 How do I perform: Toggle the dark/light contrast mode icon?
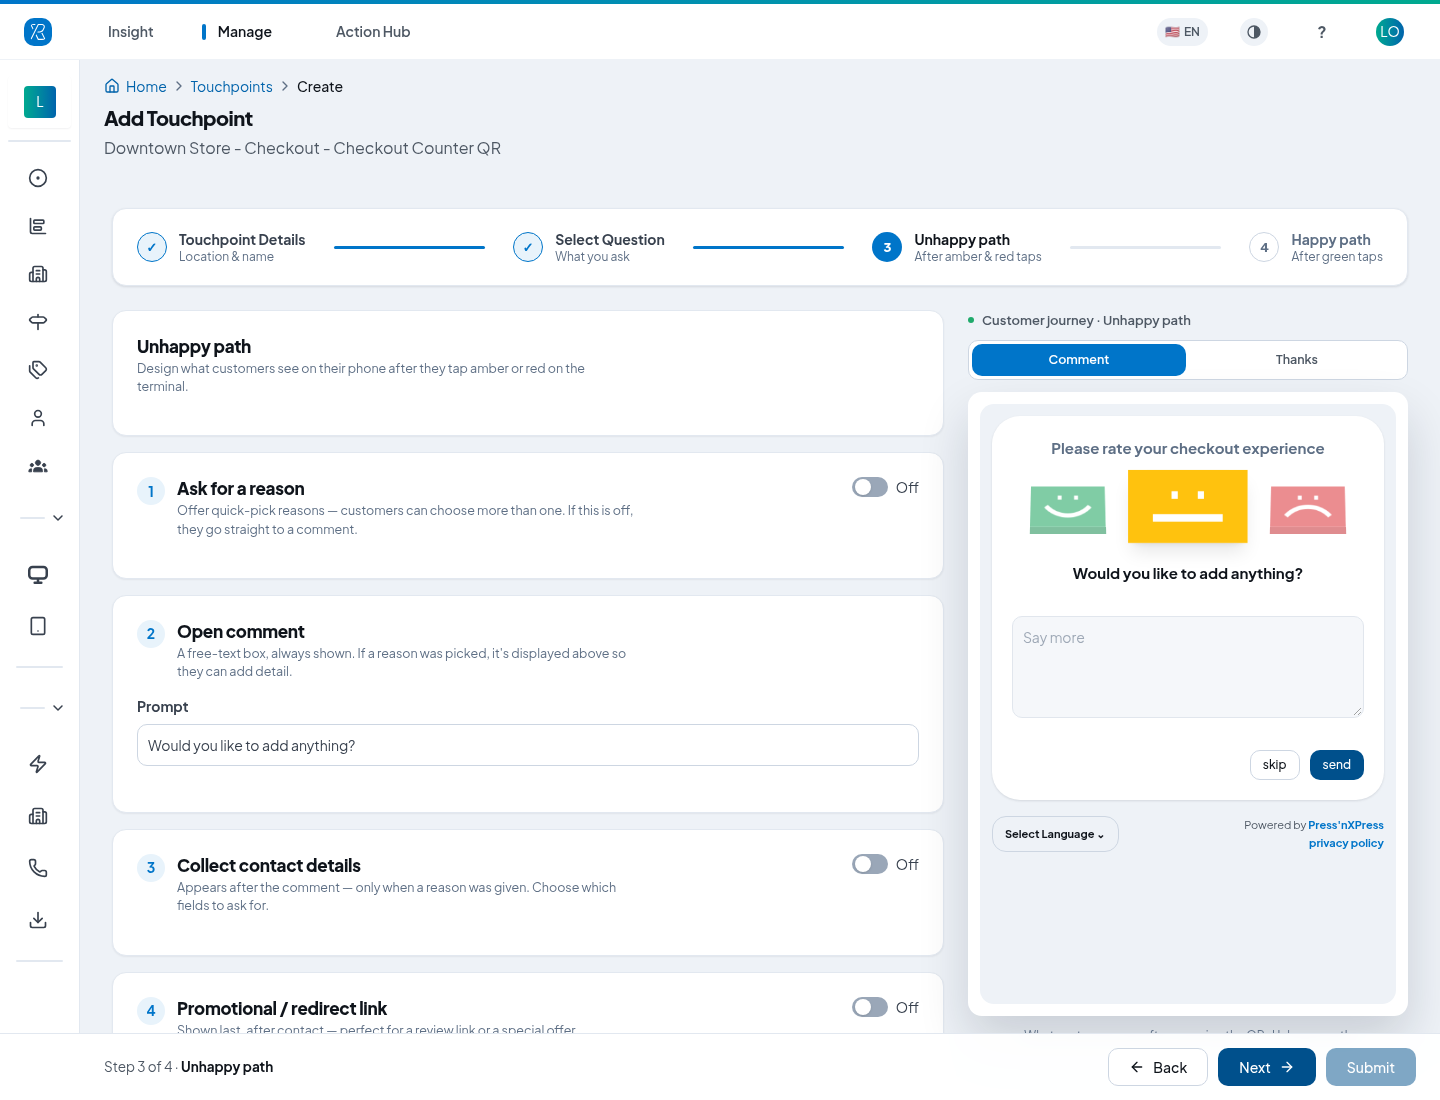[x=1254, y=32]
